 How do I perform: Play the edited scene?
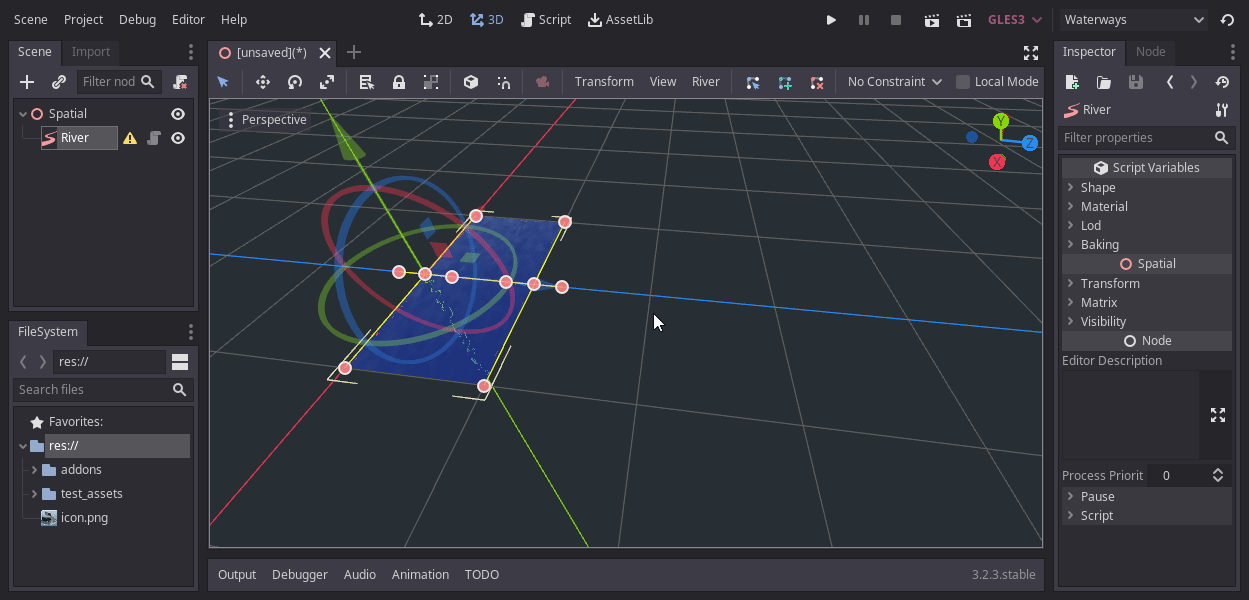pyautogui.click(x=932, y=20)
